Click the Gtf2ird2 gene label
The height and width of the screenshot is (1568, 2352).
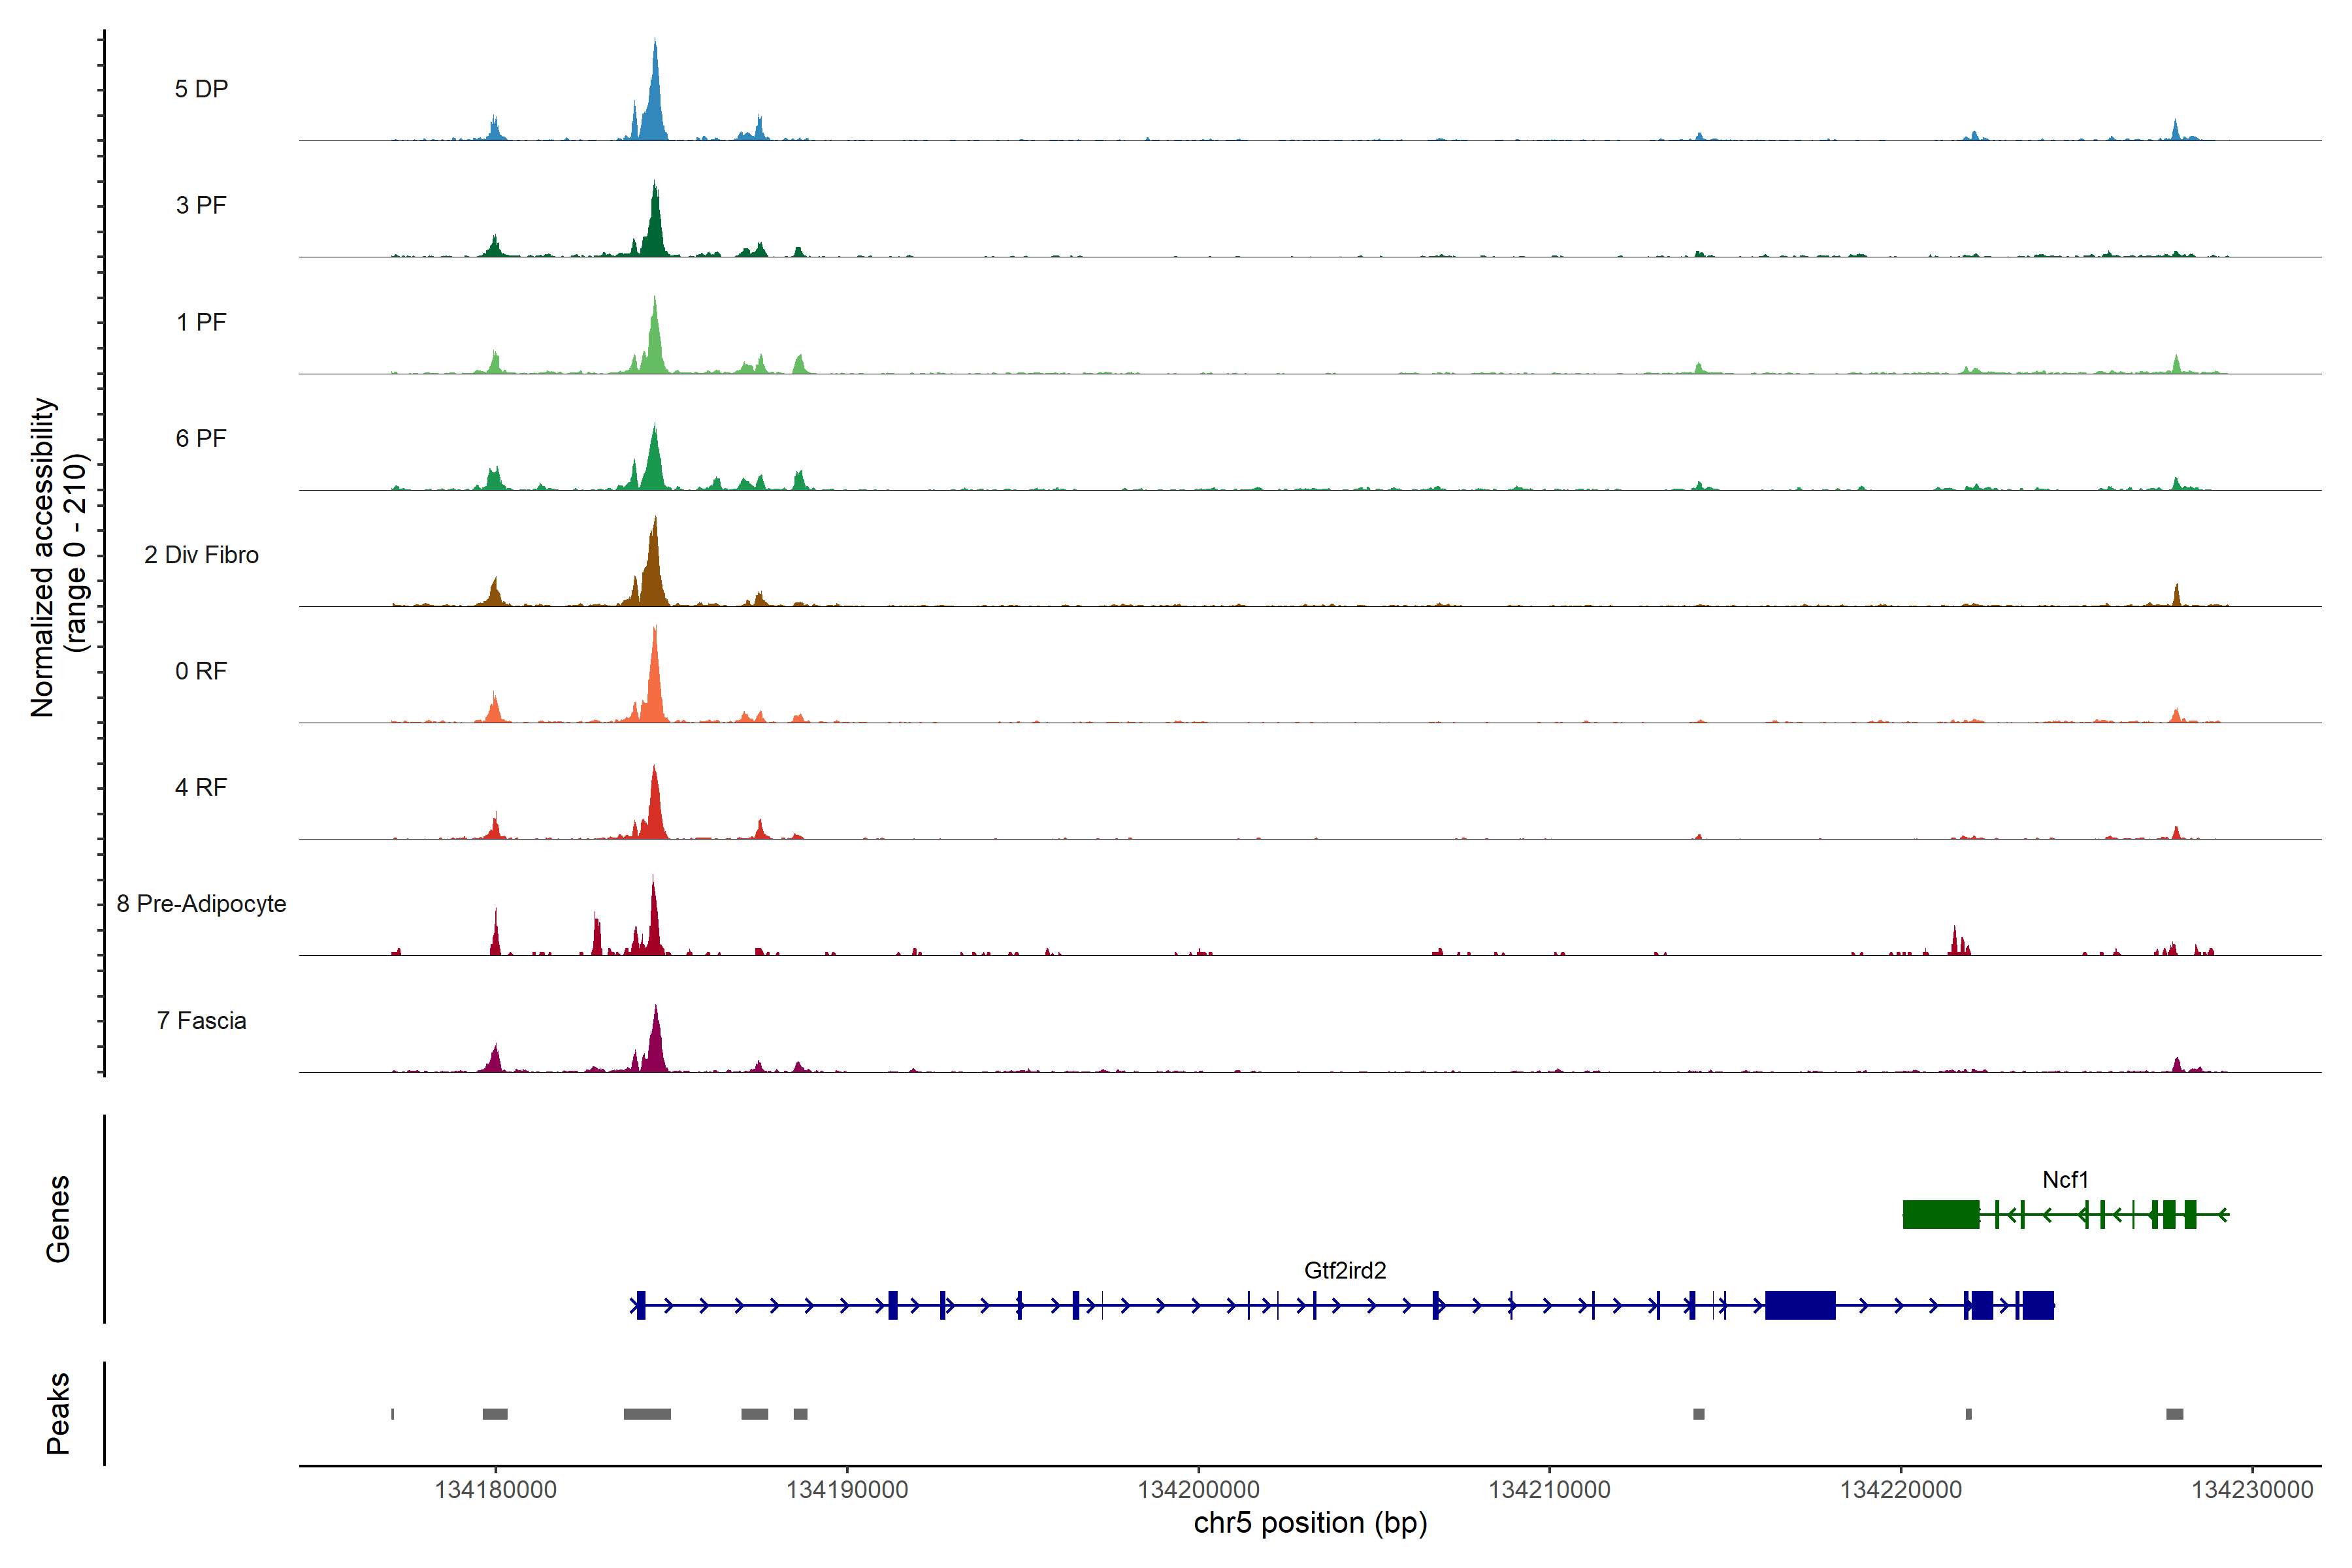point(1345,1270)
